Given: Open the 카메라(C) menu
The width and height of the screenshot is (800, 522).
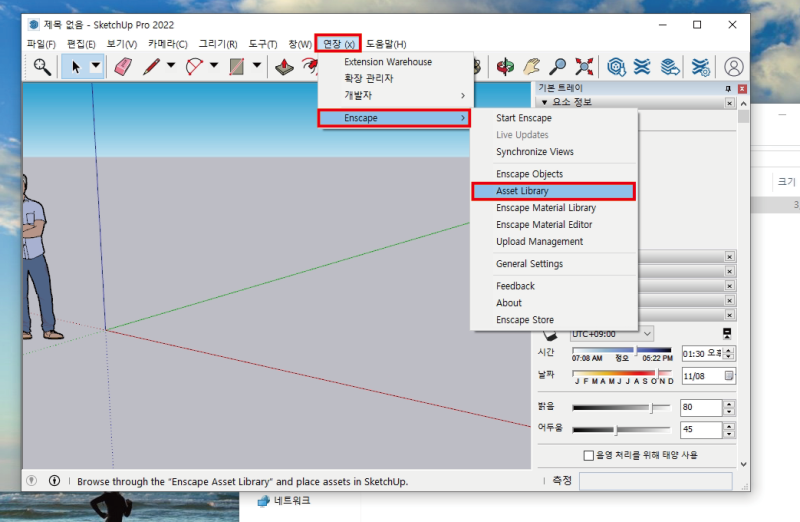Looking at the screenshot, I should pos(168,44).
